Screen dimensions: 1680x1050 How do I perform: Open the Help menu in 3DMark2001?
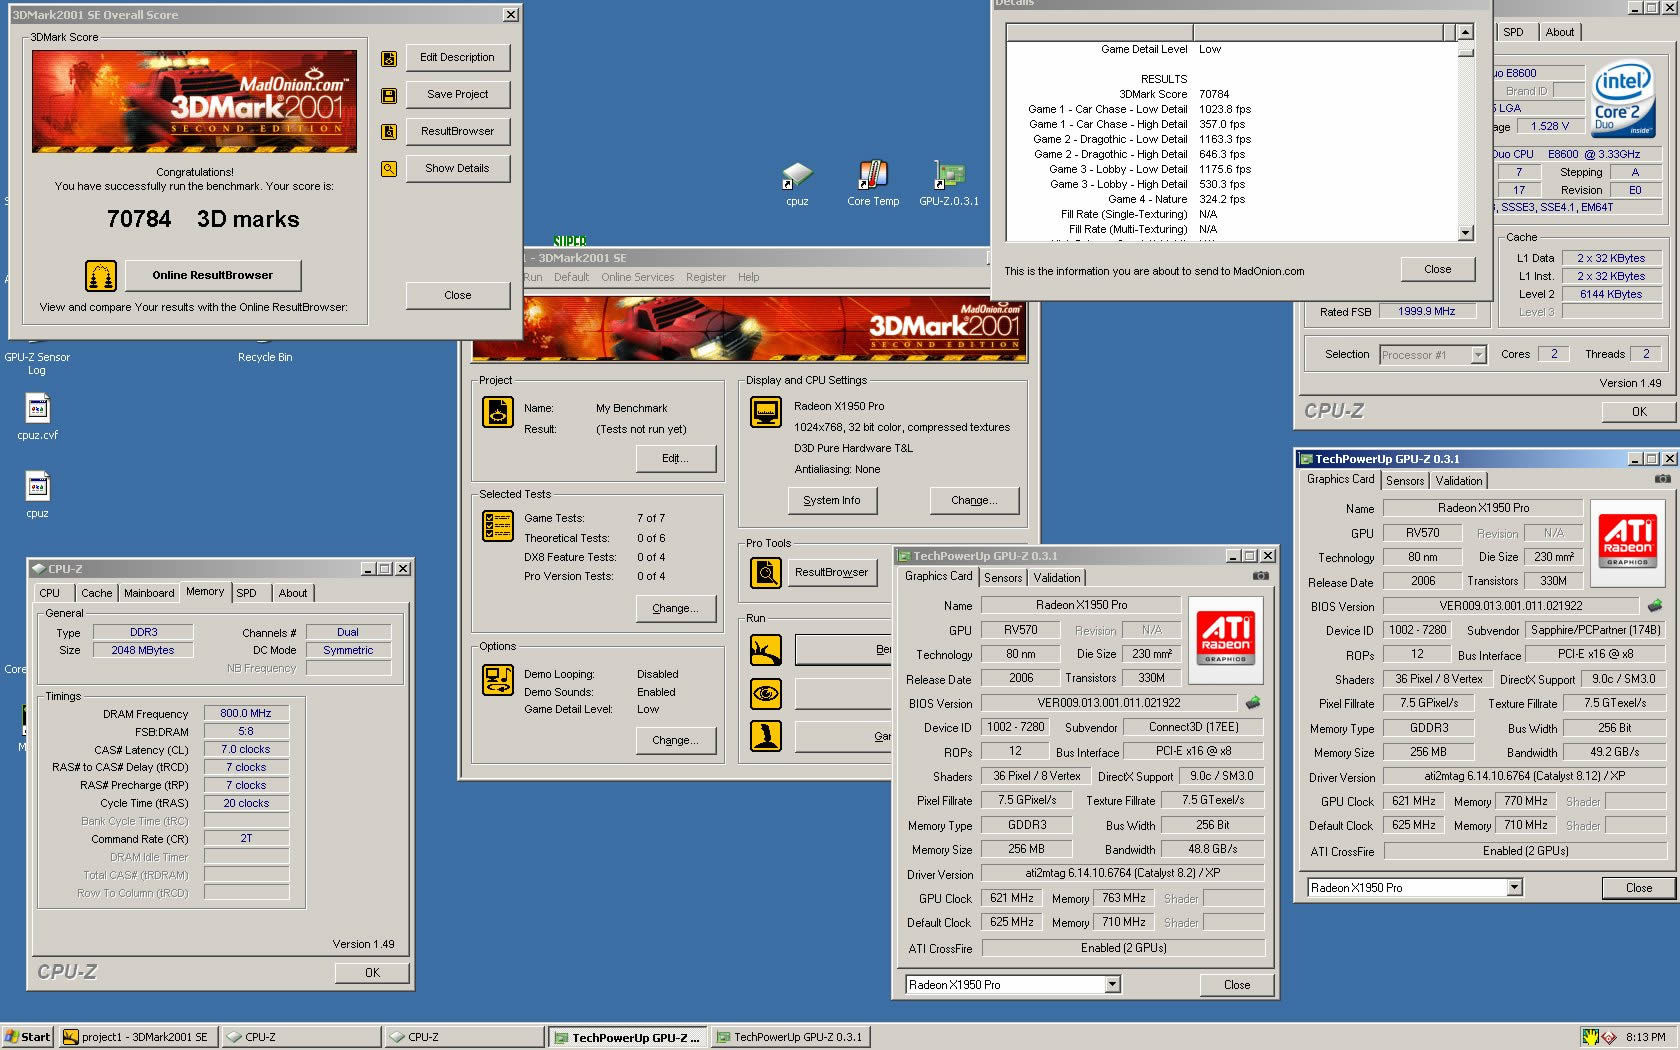point(749,277)
